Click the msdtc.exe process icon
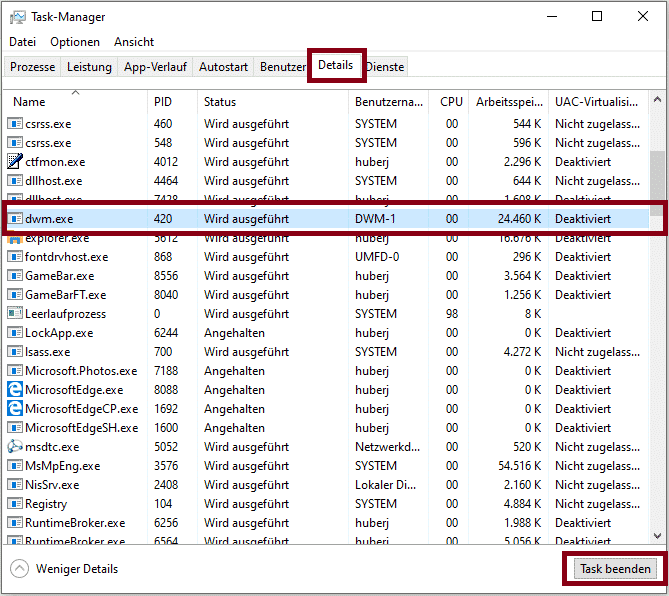The width and height of the screenshot is (669, 596). pos(15,447)
